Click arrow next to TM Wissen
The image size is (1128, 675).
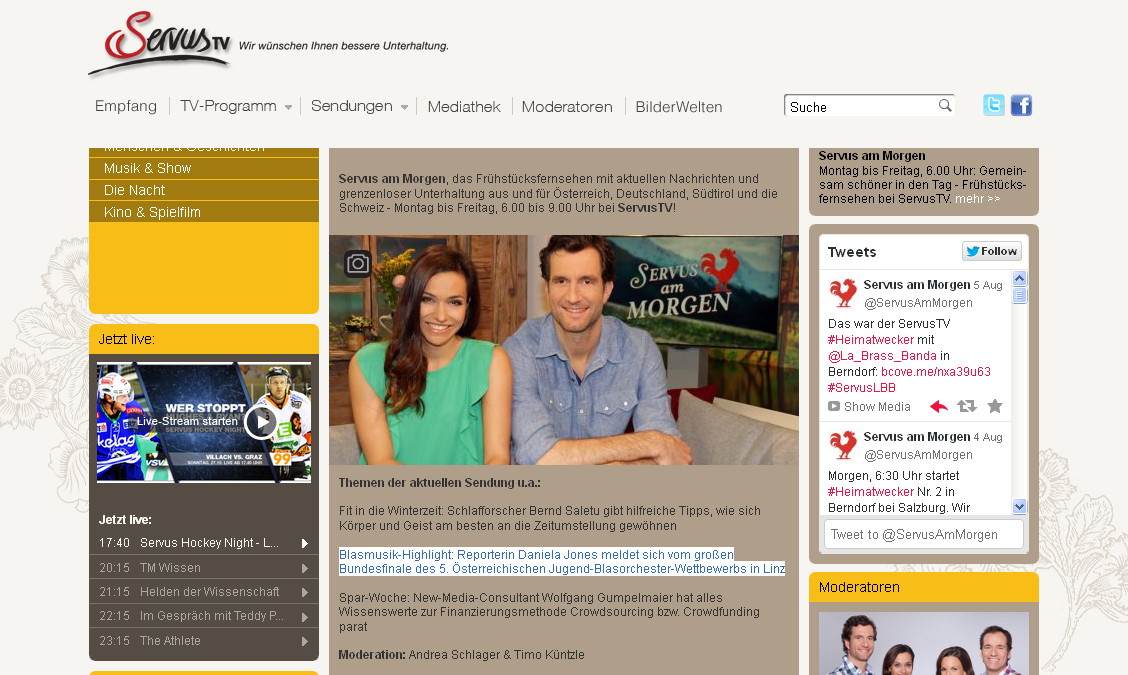coord(305,568)
